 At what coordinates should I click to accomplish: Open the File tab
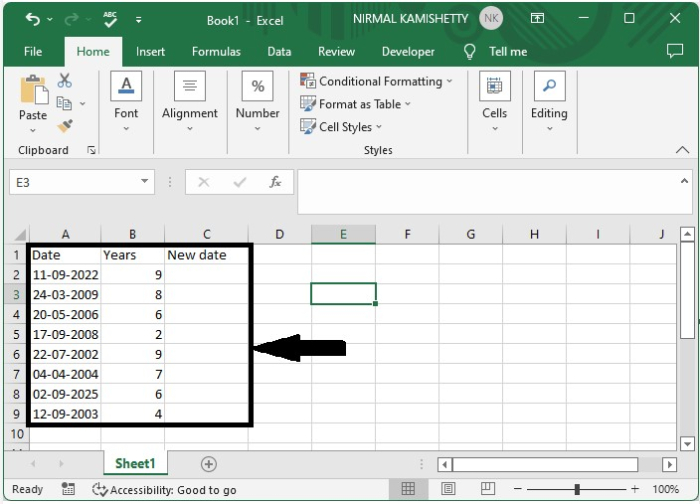(x=33, y=51)
